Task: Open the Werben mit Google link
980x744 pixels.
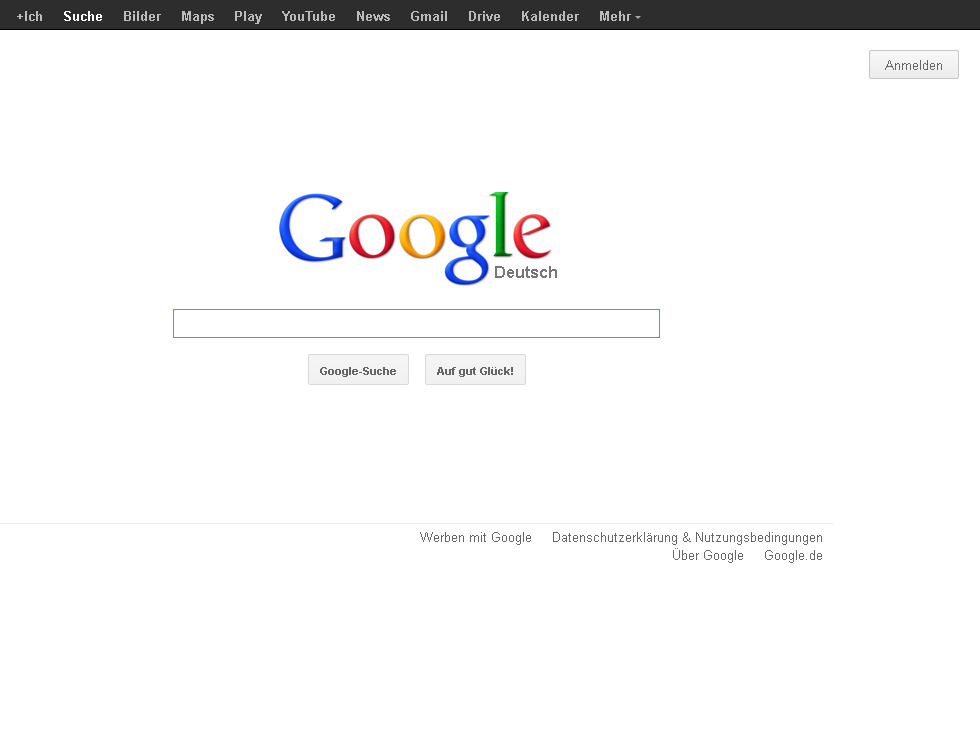Action: point(476,538)
